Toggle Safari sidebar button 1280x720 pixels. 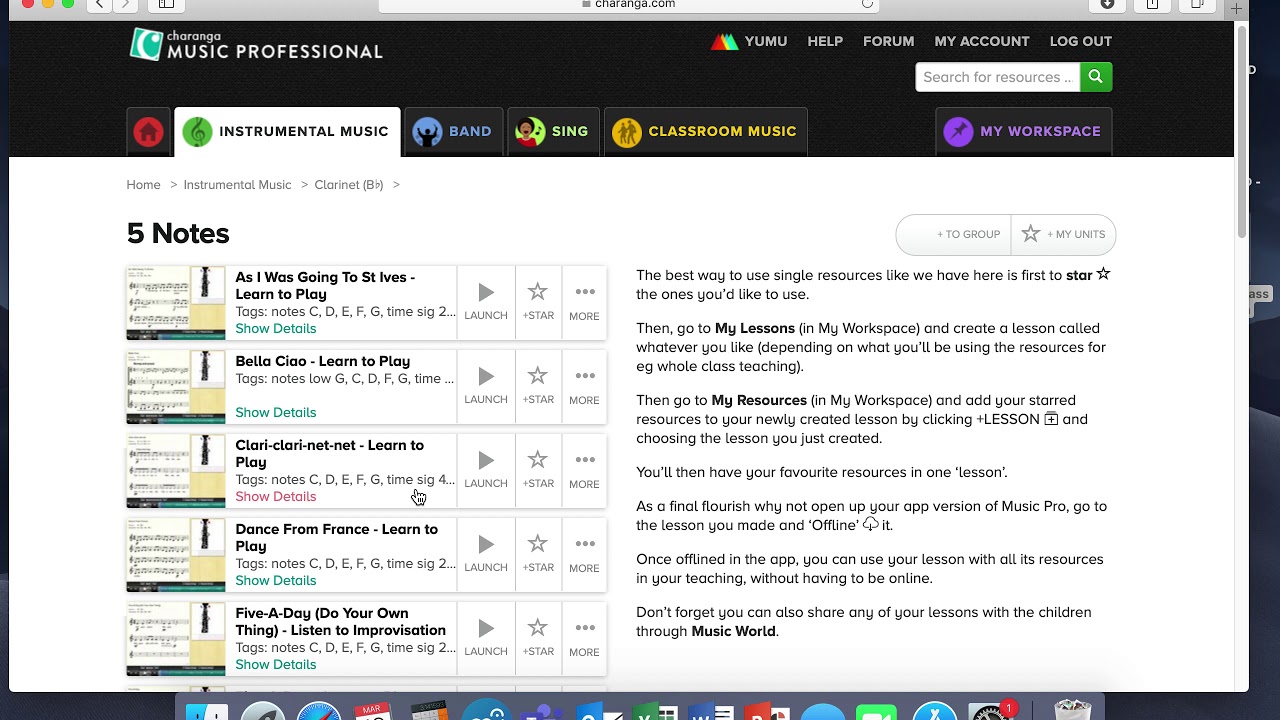click(x=166, y=4)
